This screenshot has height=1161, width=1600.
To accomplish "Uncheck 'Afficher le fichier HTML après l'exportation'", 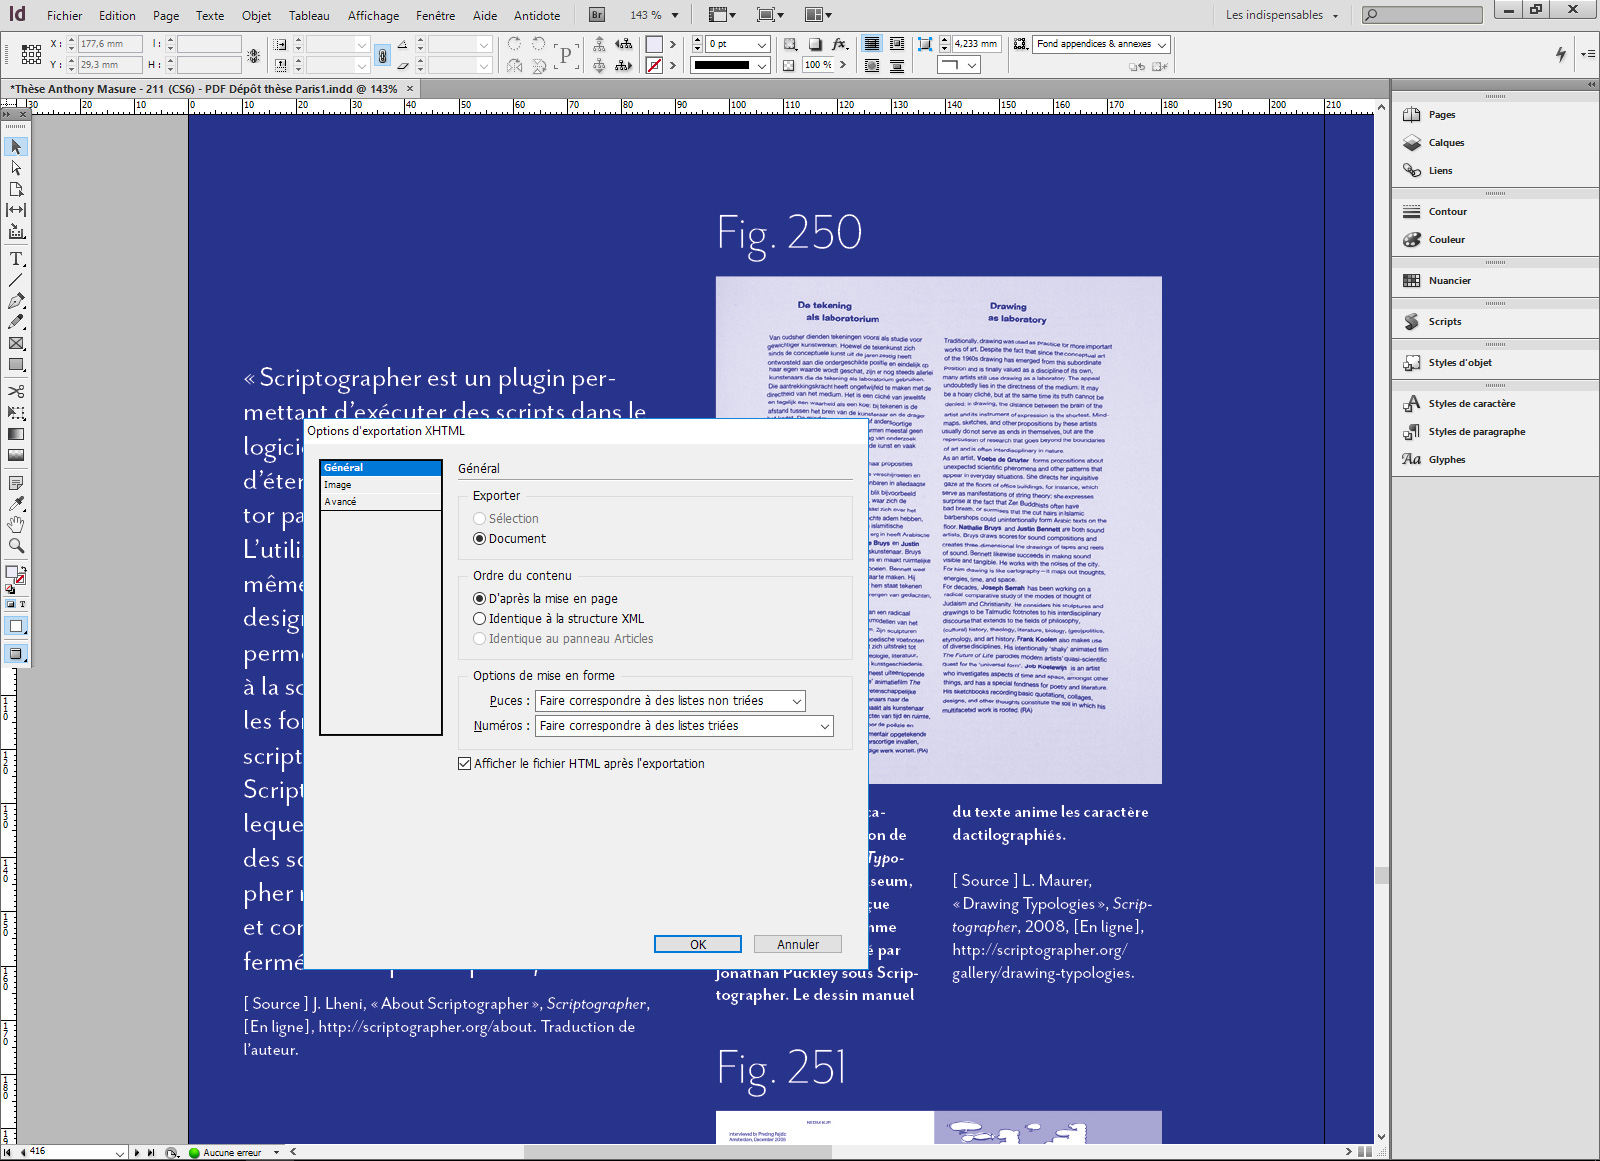I will click(x=465, y=764).
